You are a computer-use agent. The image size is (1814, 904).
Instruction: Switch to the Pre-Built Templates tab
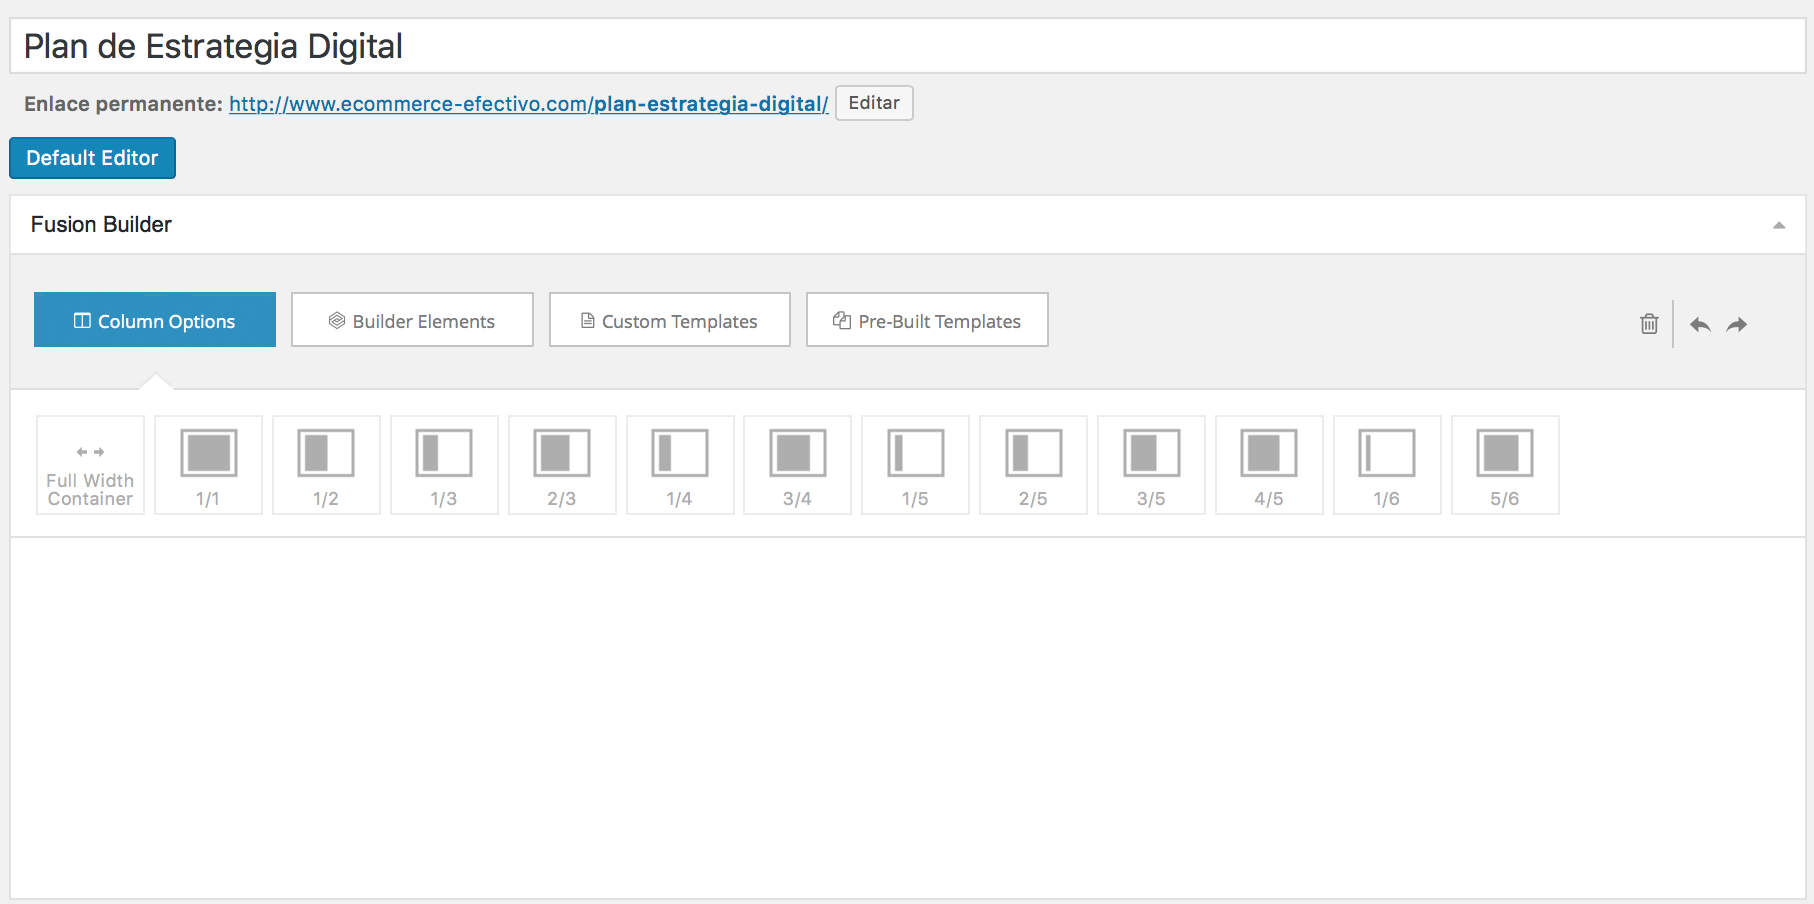927,320
